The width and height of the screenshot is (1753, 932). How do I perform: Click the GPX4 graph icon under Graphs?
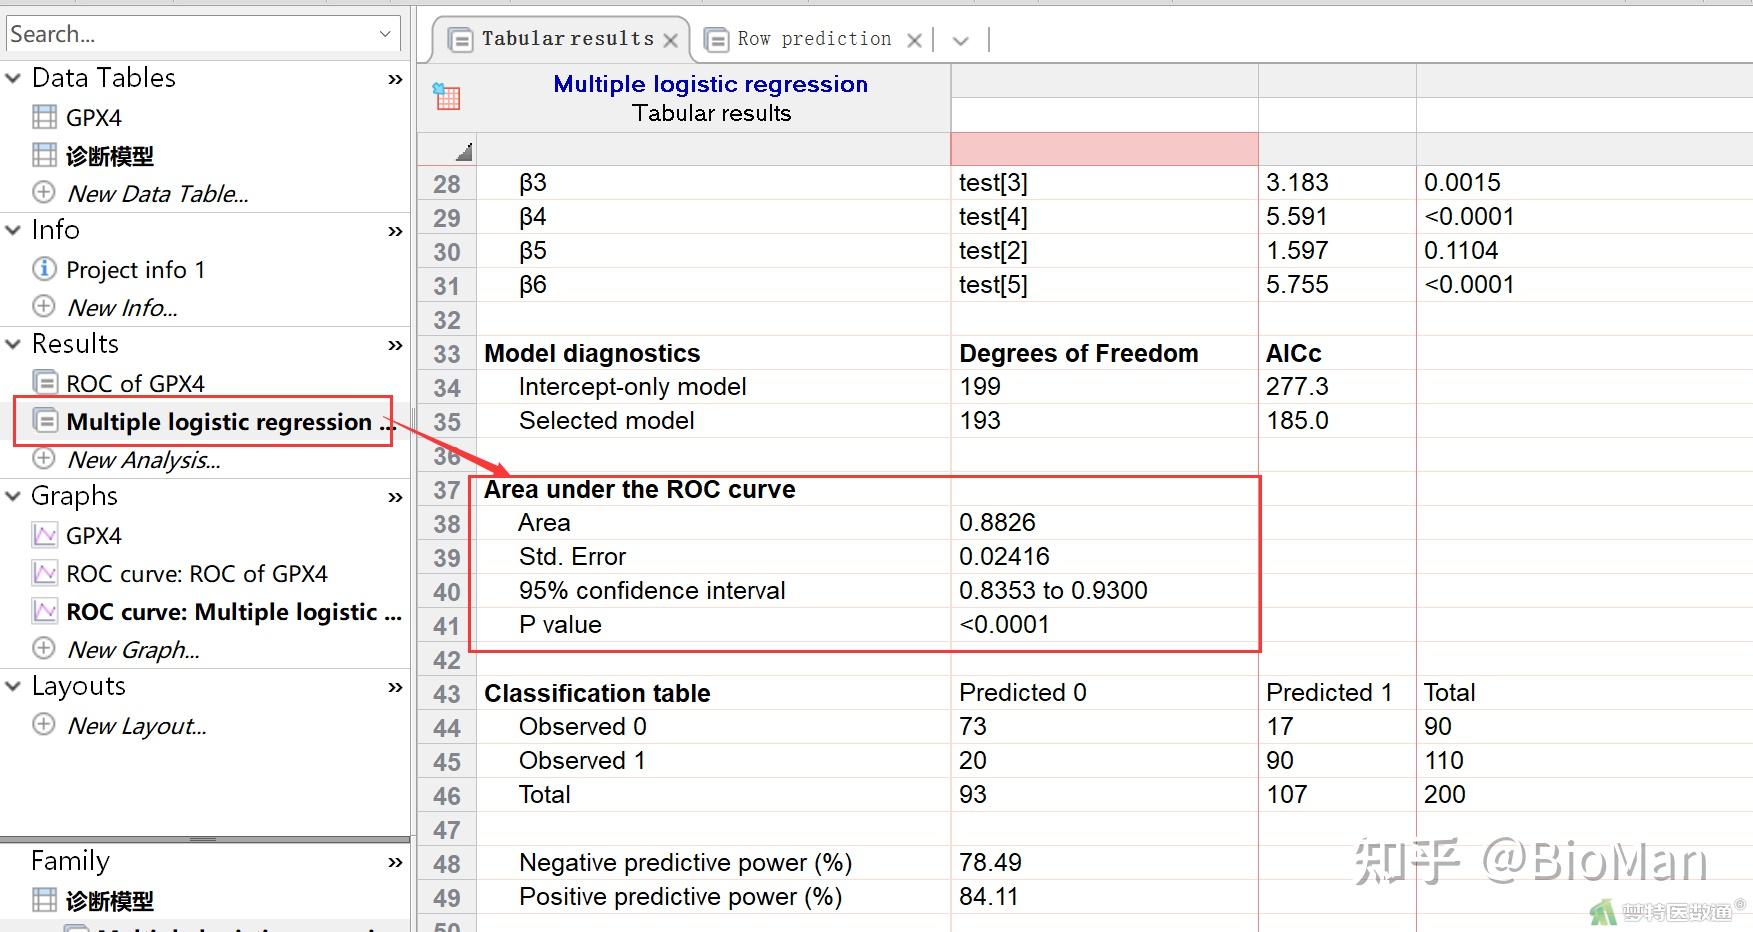[x=45, y=535]
